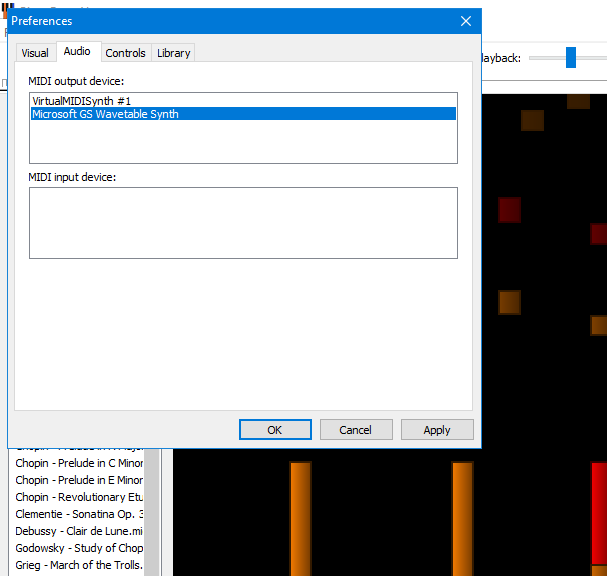Select Clementie - Sonatina Op. file

[79, 514]
